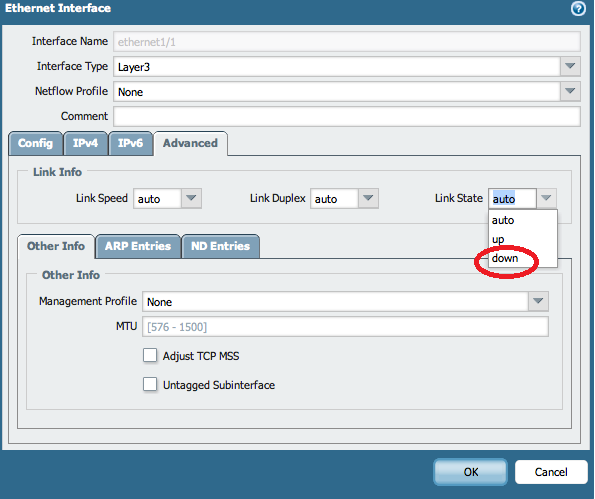Enable the Adjust TCP MSS checkbox
The width and height of the screenshot is (595, 499).
pyautogui.click(x=150, y=356)
